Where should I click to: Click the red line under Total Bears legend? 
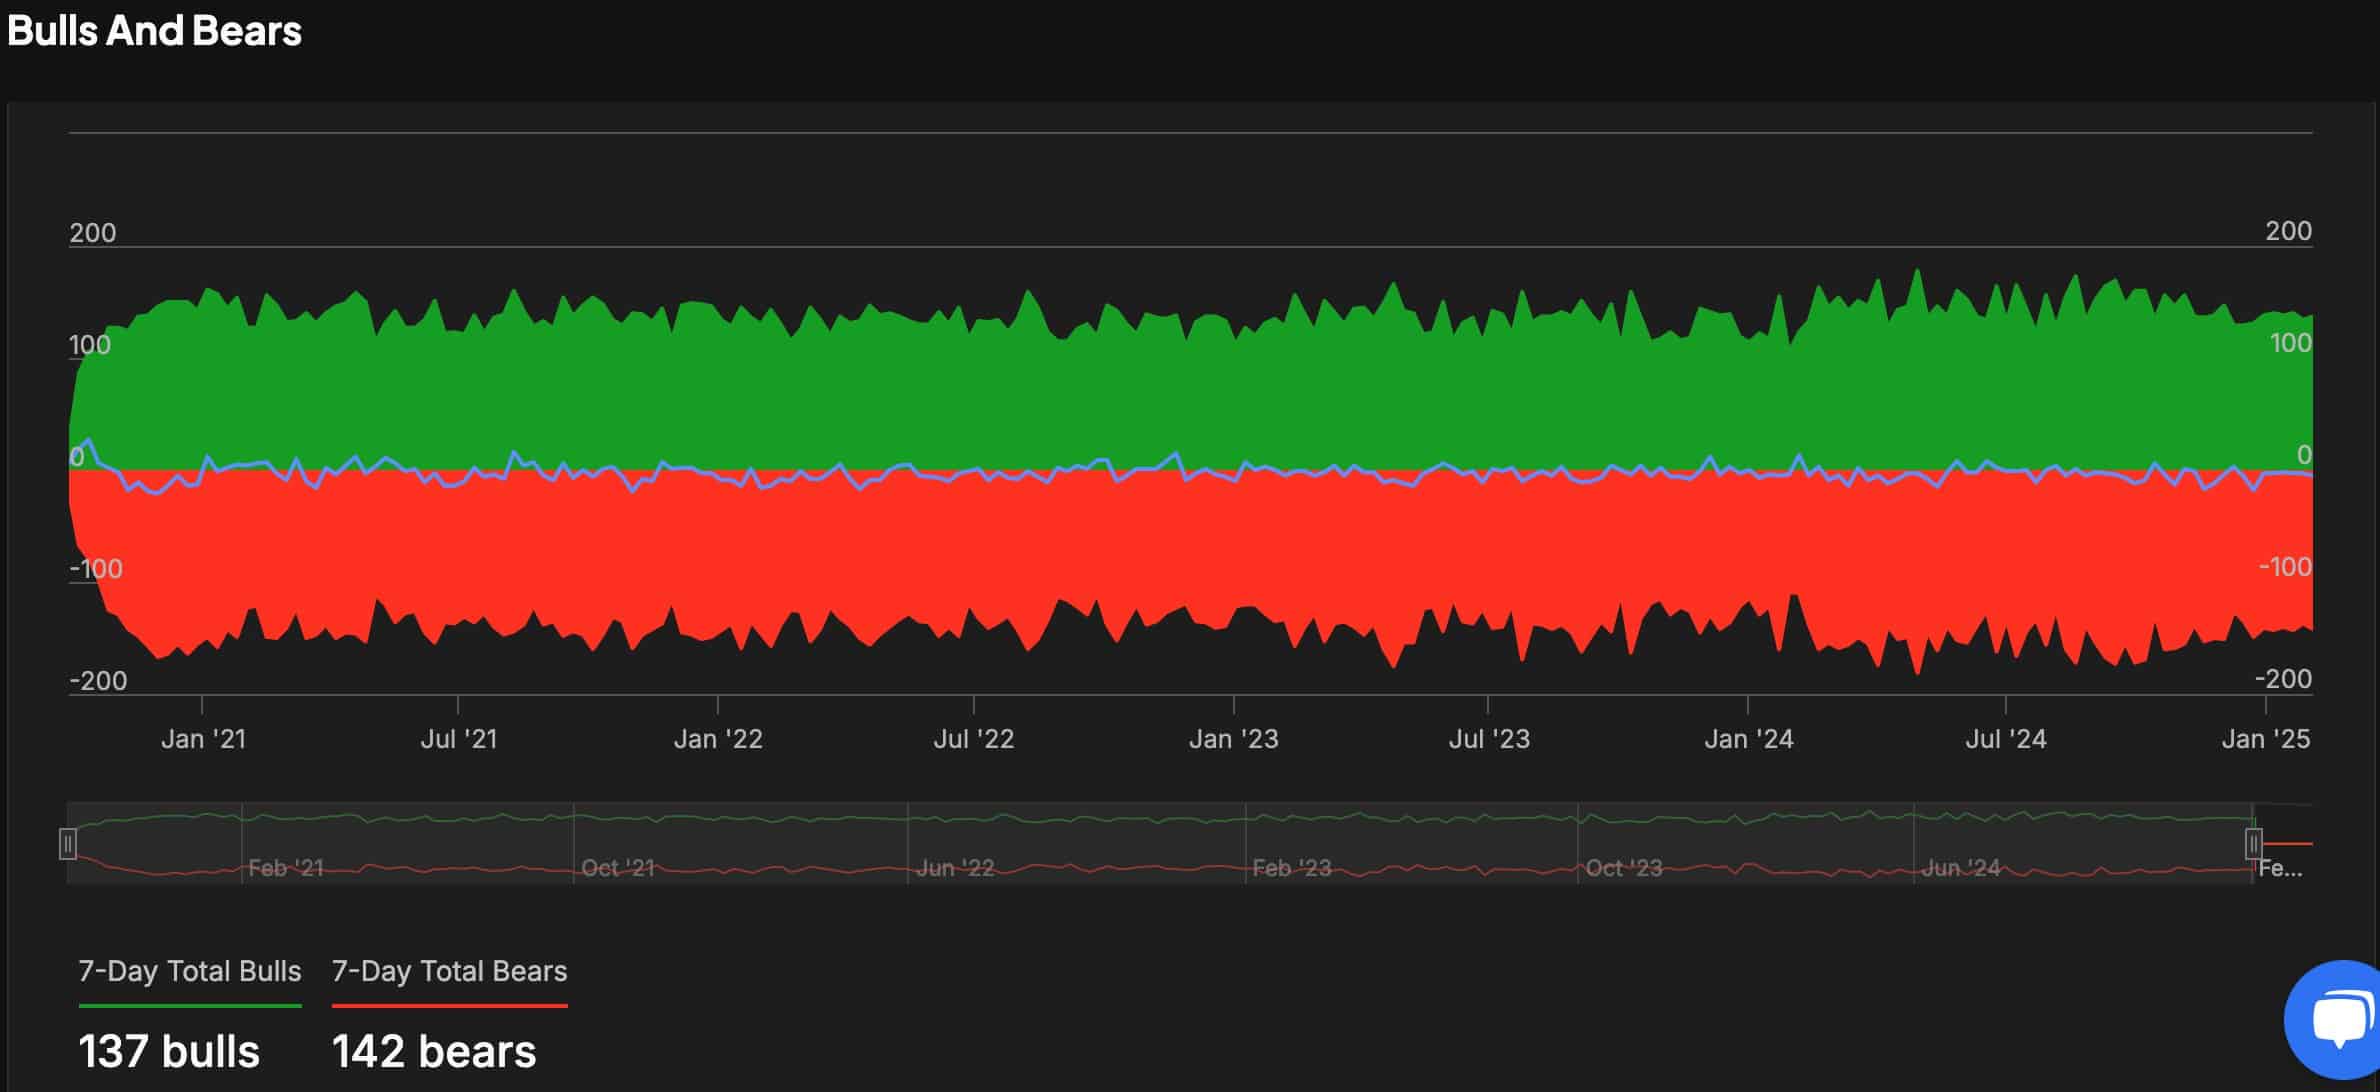coord(449,1005)
